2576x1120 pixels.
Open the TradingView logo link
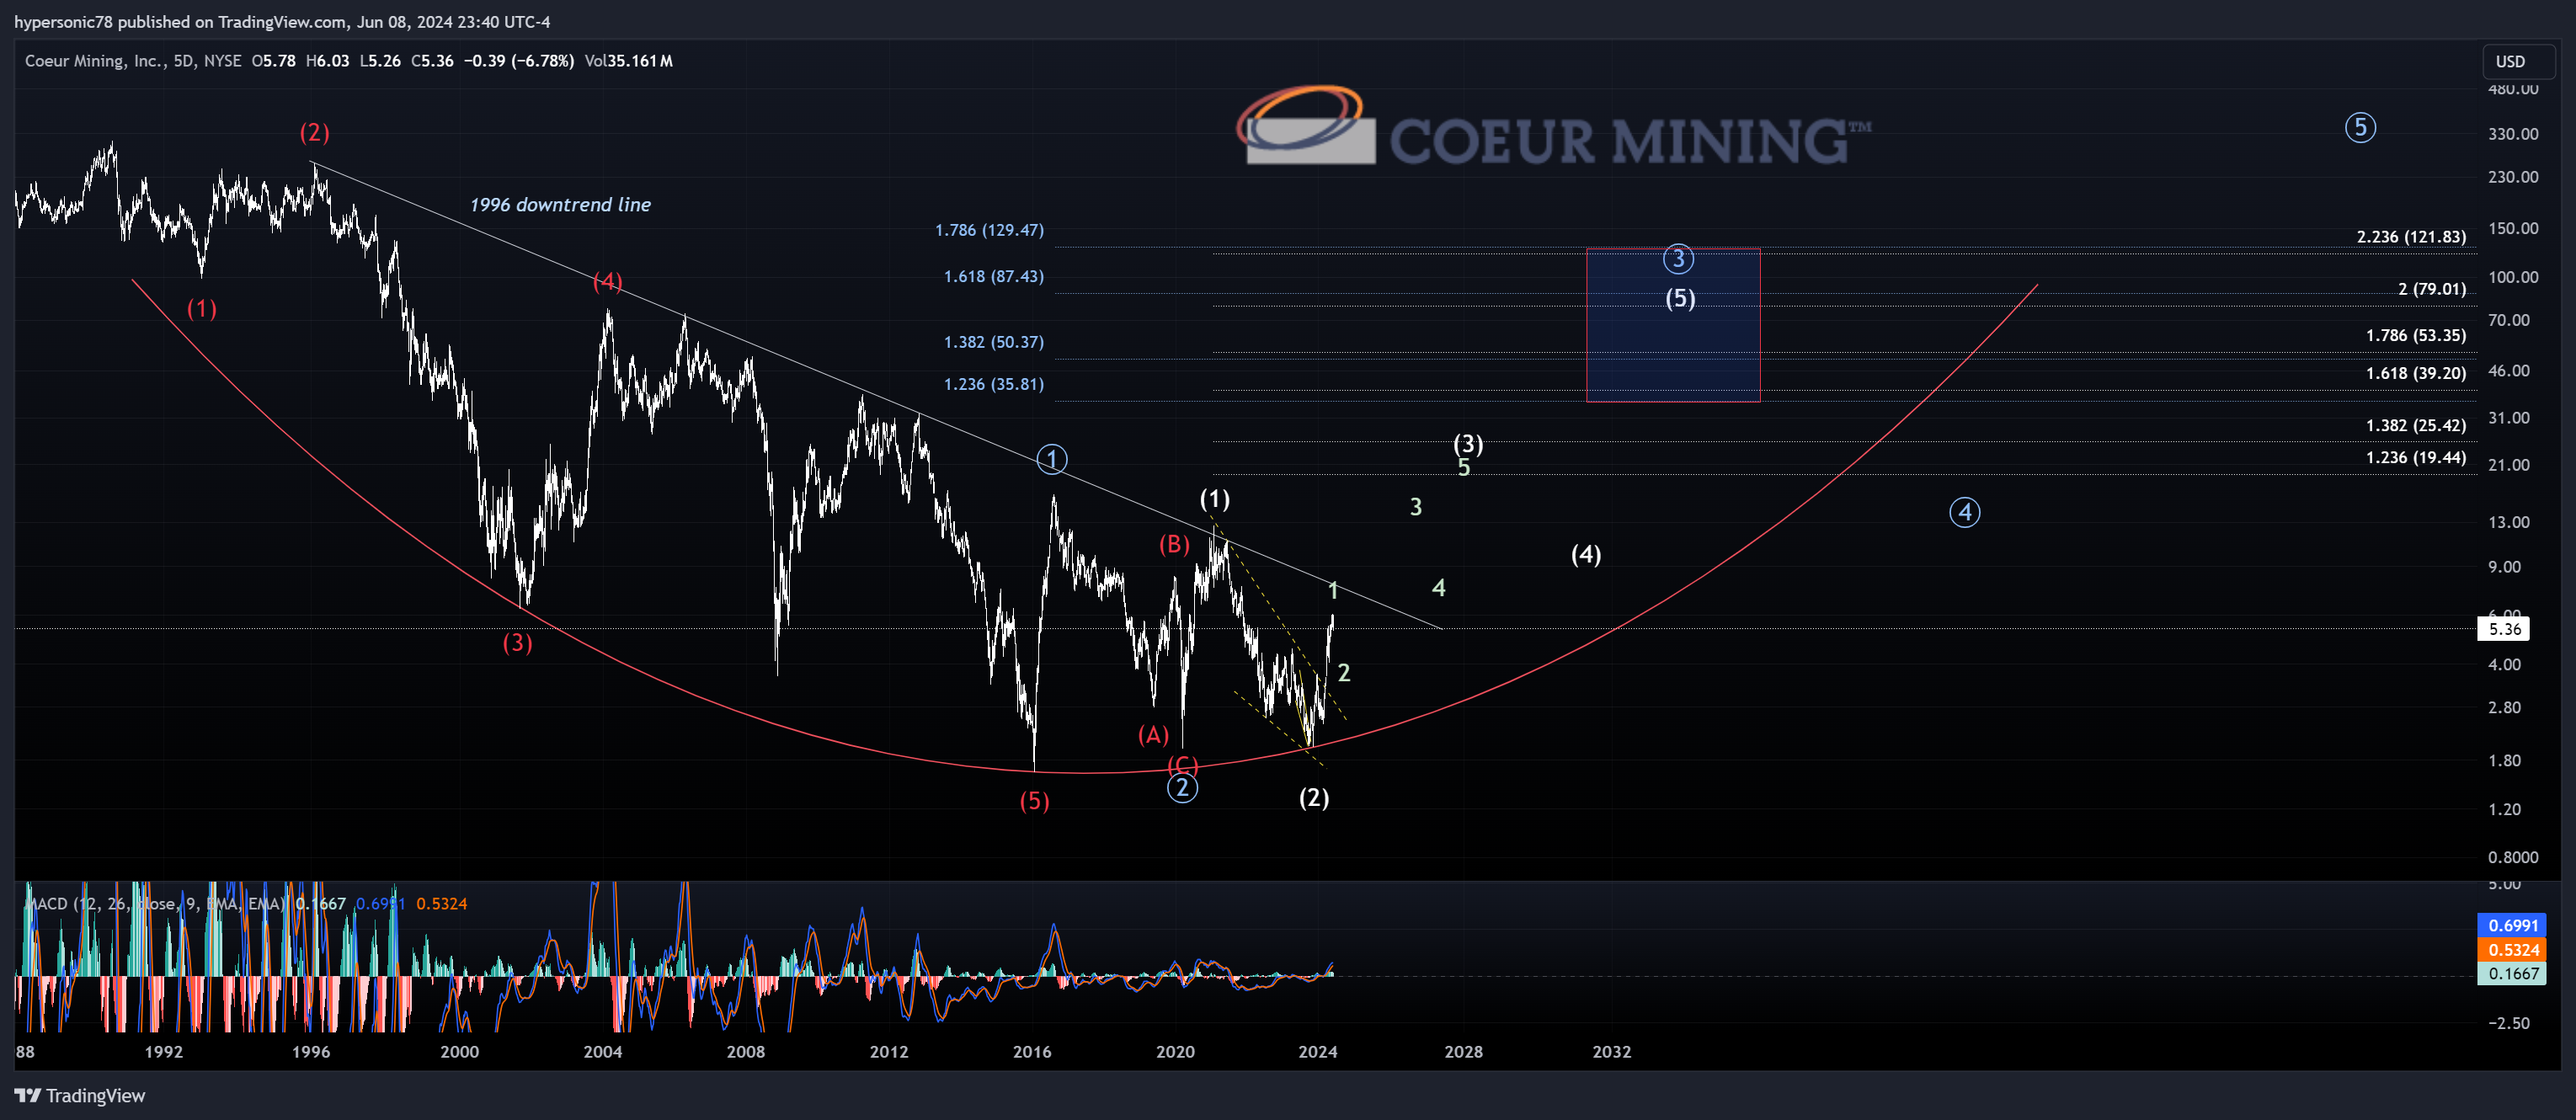[x=80, y=1095]
